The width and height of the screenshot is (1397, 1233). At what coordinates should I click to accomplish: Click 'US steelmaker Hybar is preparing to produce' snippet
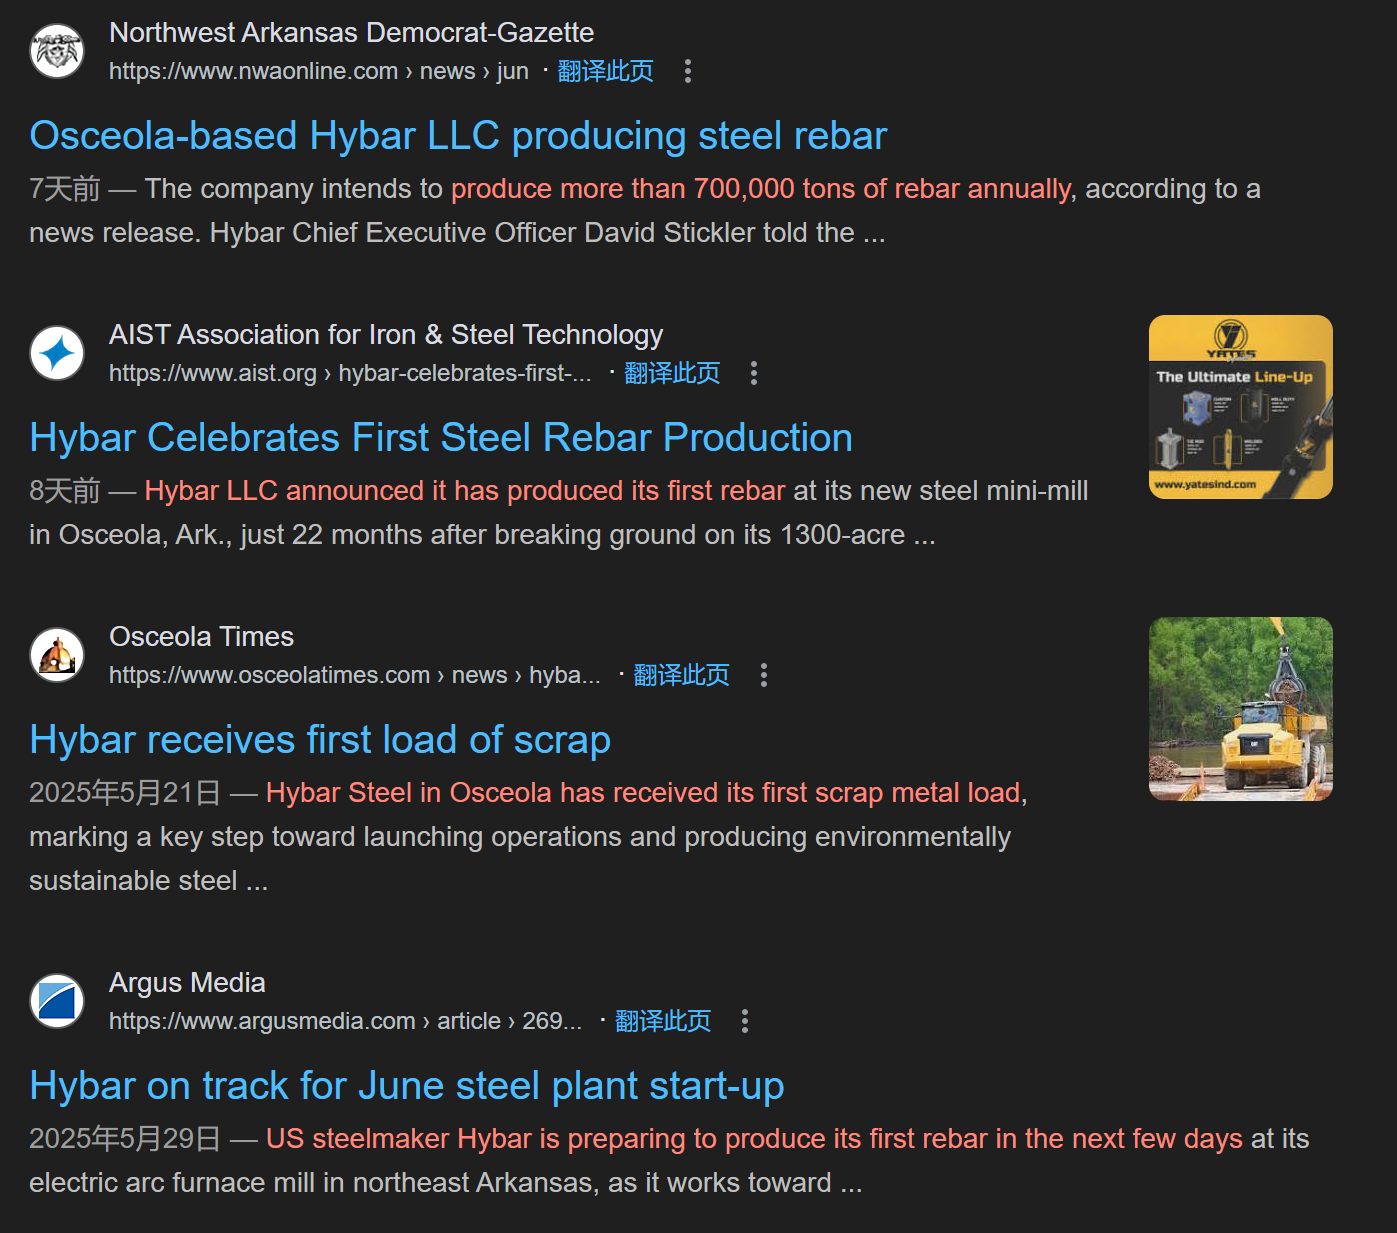pyautogui.click(x=754, y=1139)
